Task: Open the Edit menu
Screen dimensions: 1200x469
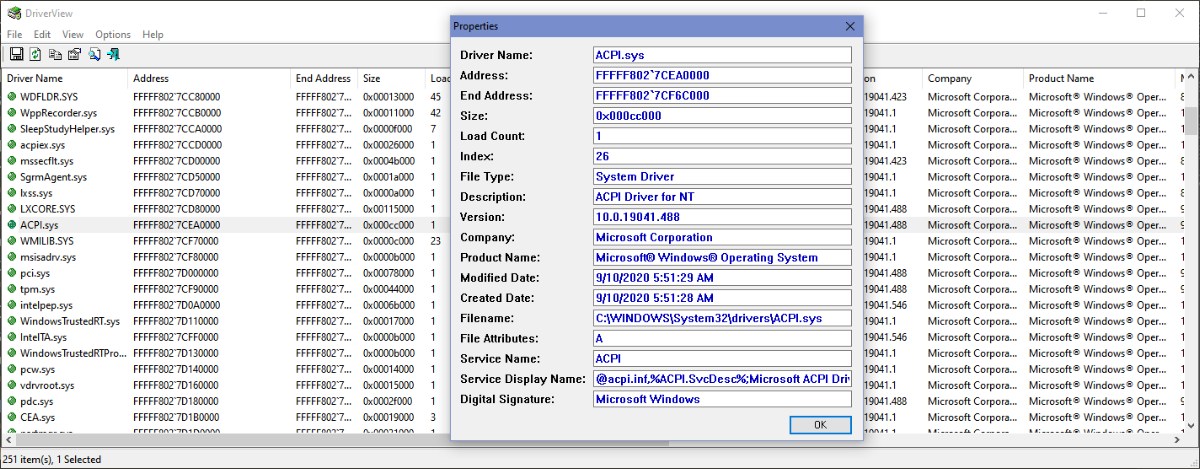Action: pos(42,34)
